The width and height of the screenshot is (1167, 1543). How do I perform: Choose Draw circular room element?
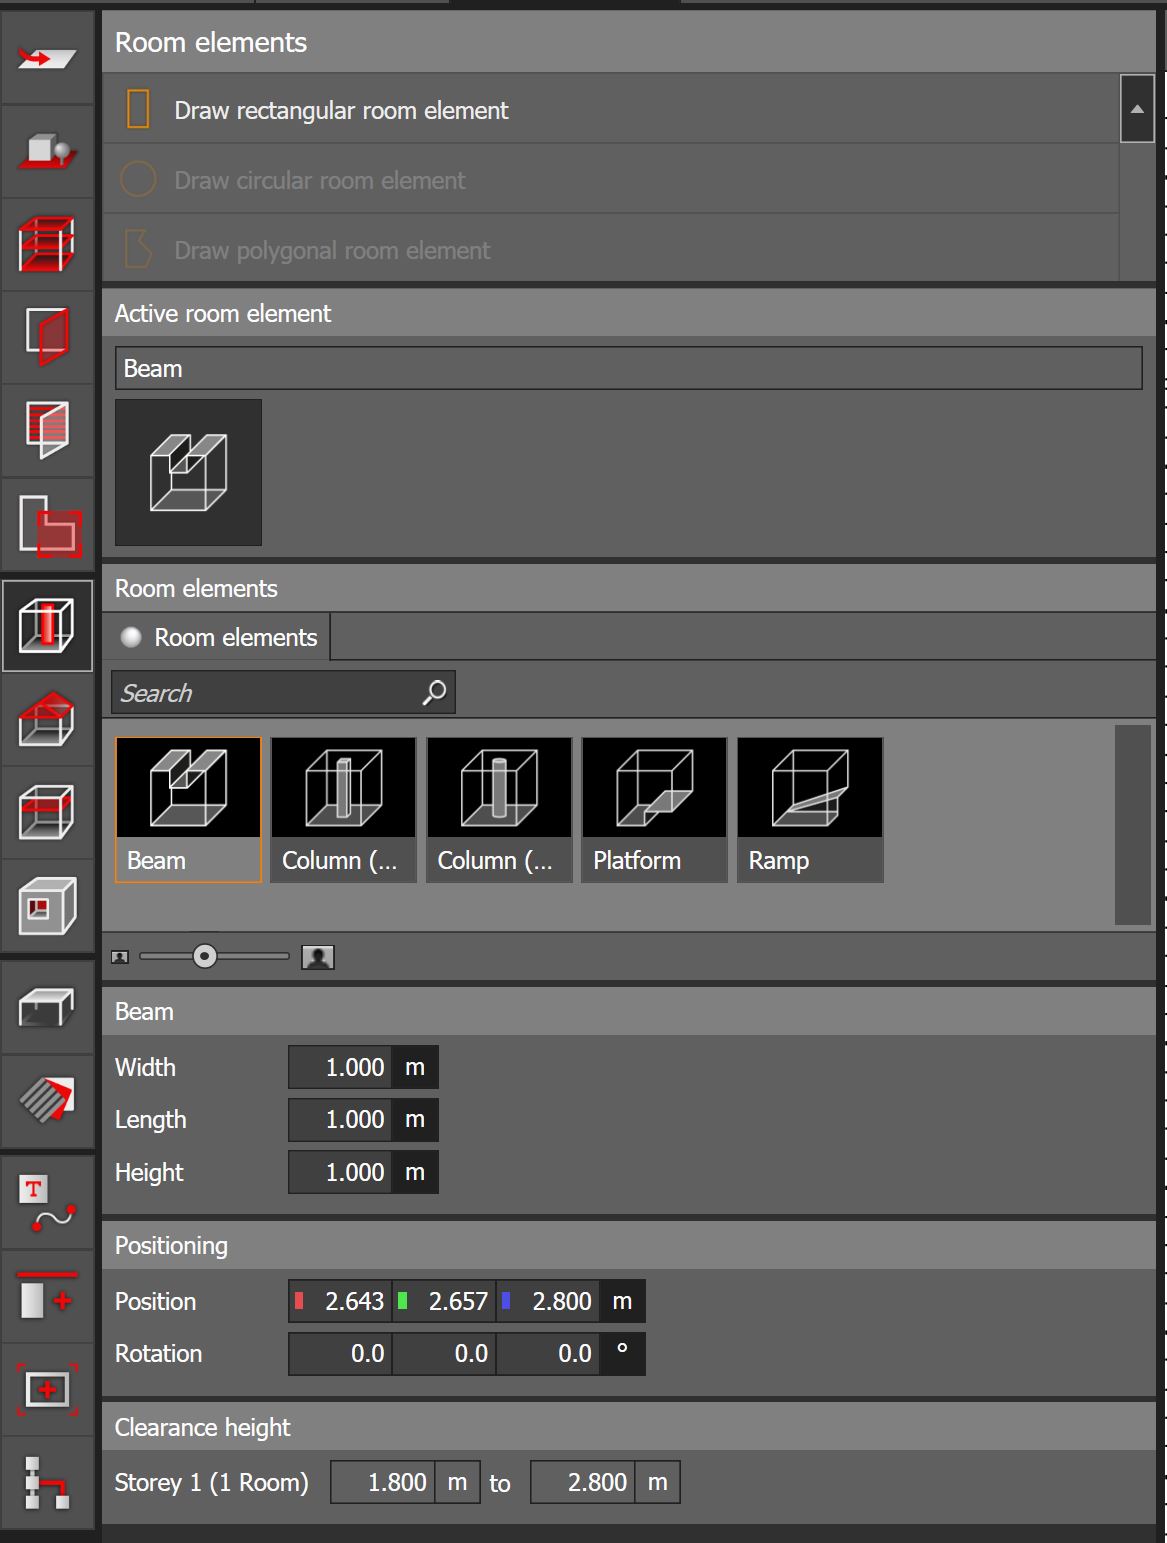(611, 179)
